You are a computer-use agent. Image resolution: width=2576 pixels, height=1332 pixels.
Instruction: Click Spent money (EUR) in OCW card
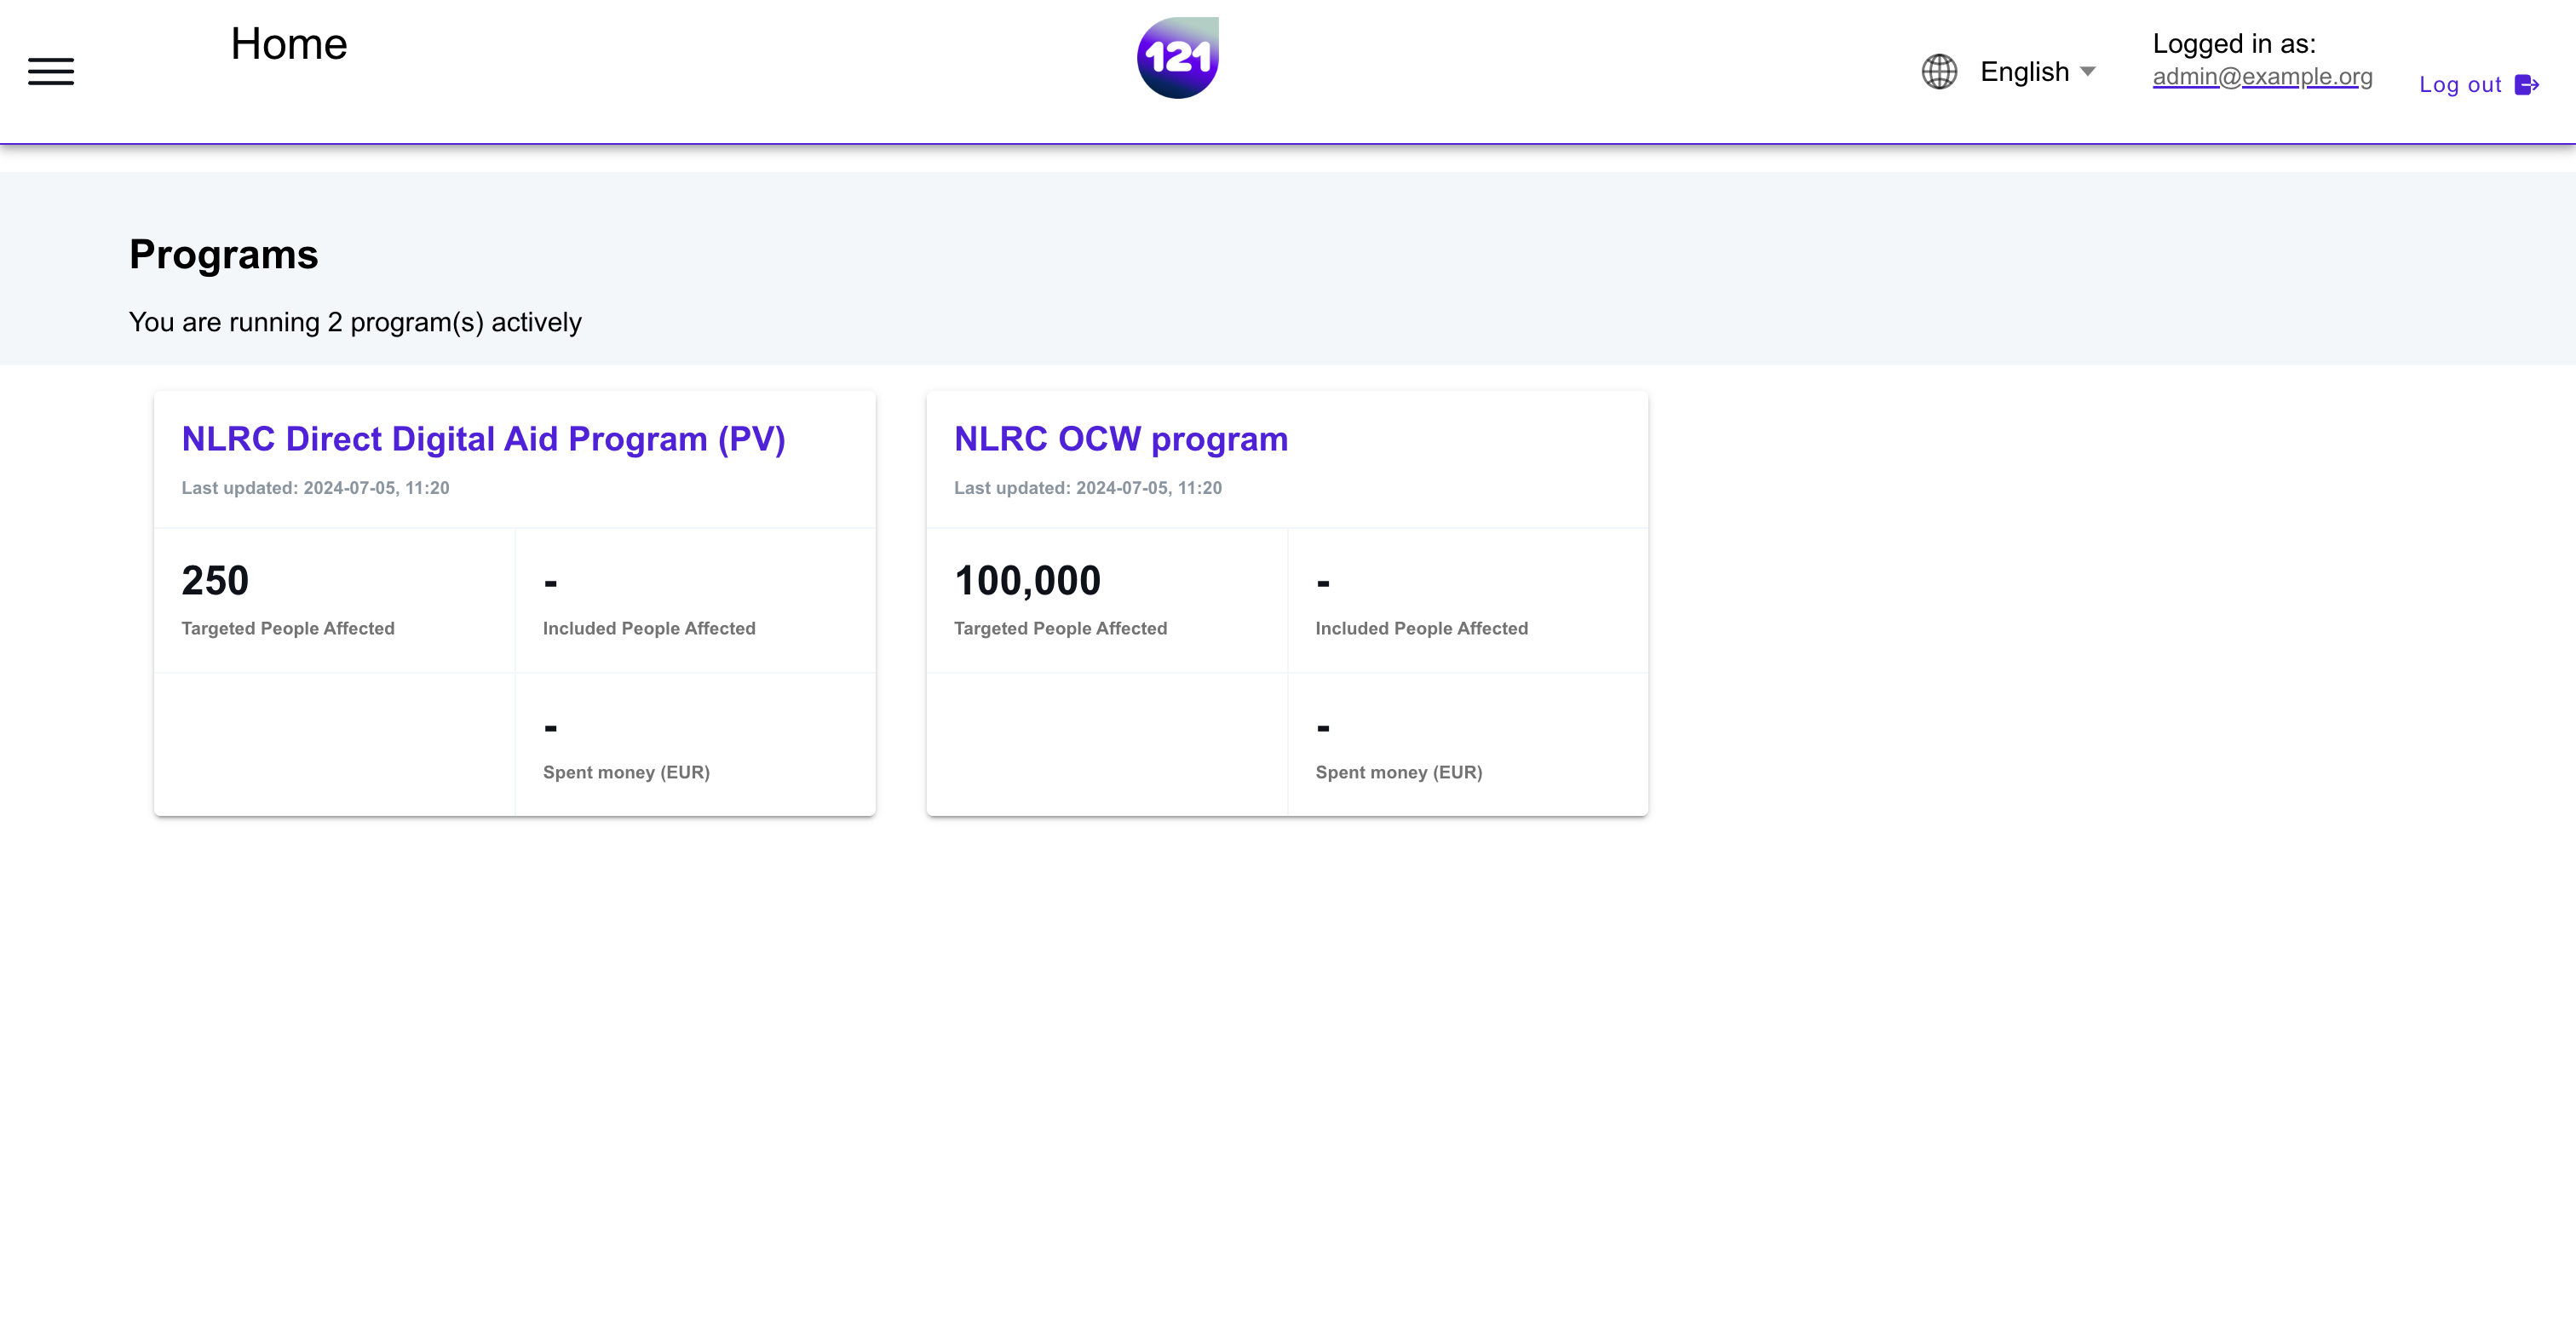tap(1398, 772)
